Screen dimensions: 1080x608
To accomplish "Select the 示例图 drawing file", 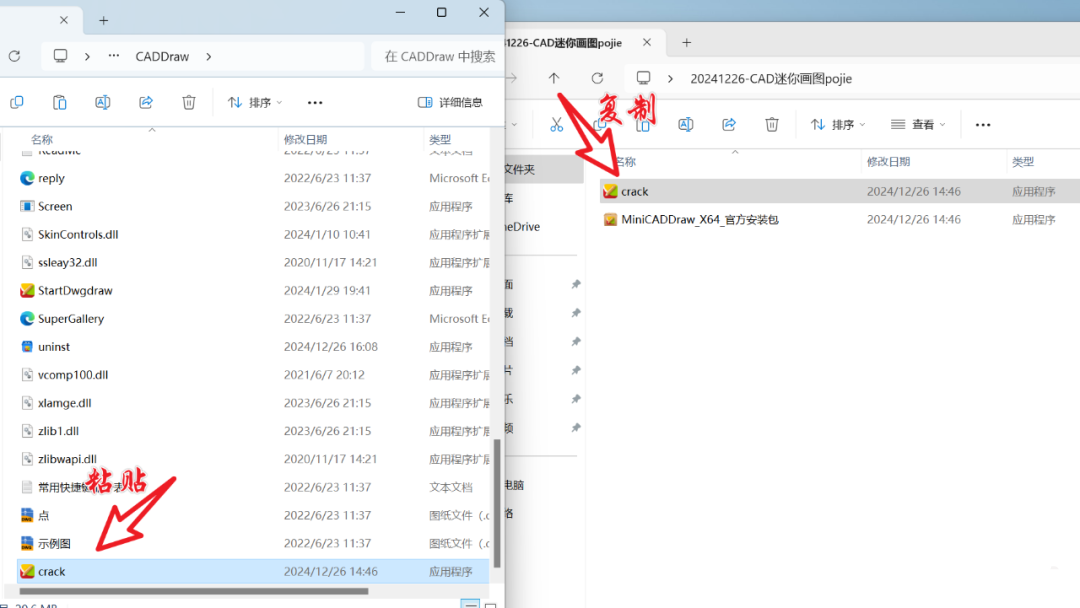I will [x=253, y=543].
